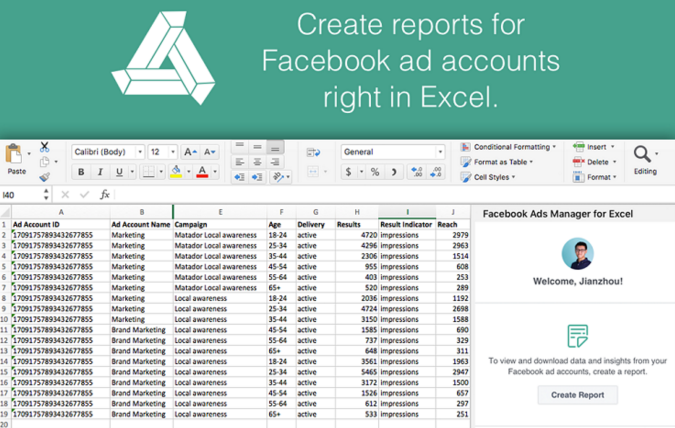Open the Borders dropdown arrow
The image size is (675, 428).
[x=161, y=172]
